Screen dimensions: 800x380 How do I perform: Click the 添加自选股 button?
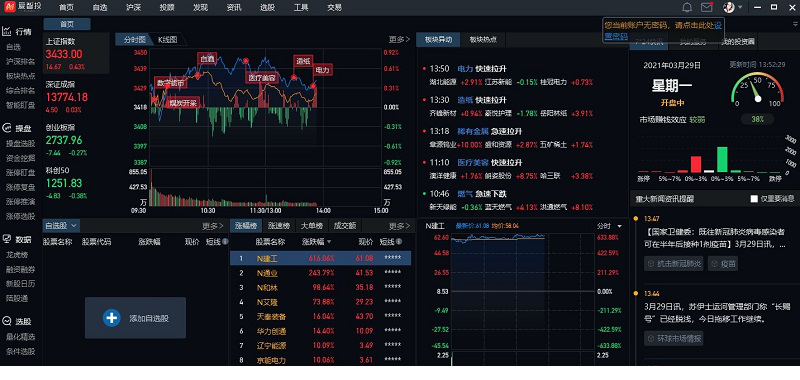click(135, 318)
